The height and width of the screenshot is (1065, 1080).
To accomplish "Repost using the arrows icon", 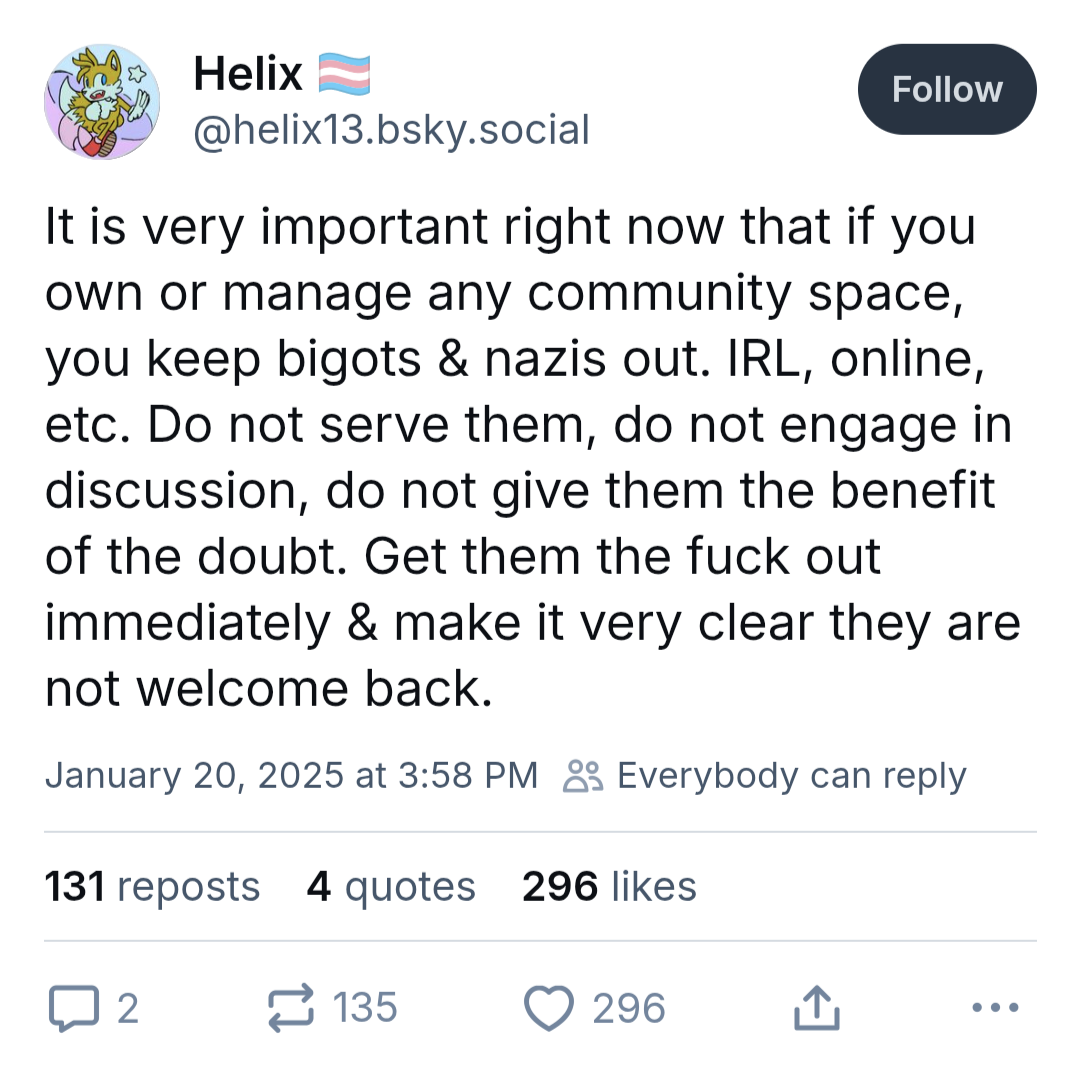I will [292, 1008].
